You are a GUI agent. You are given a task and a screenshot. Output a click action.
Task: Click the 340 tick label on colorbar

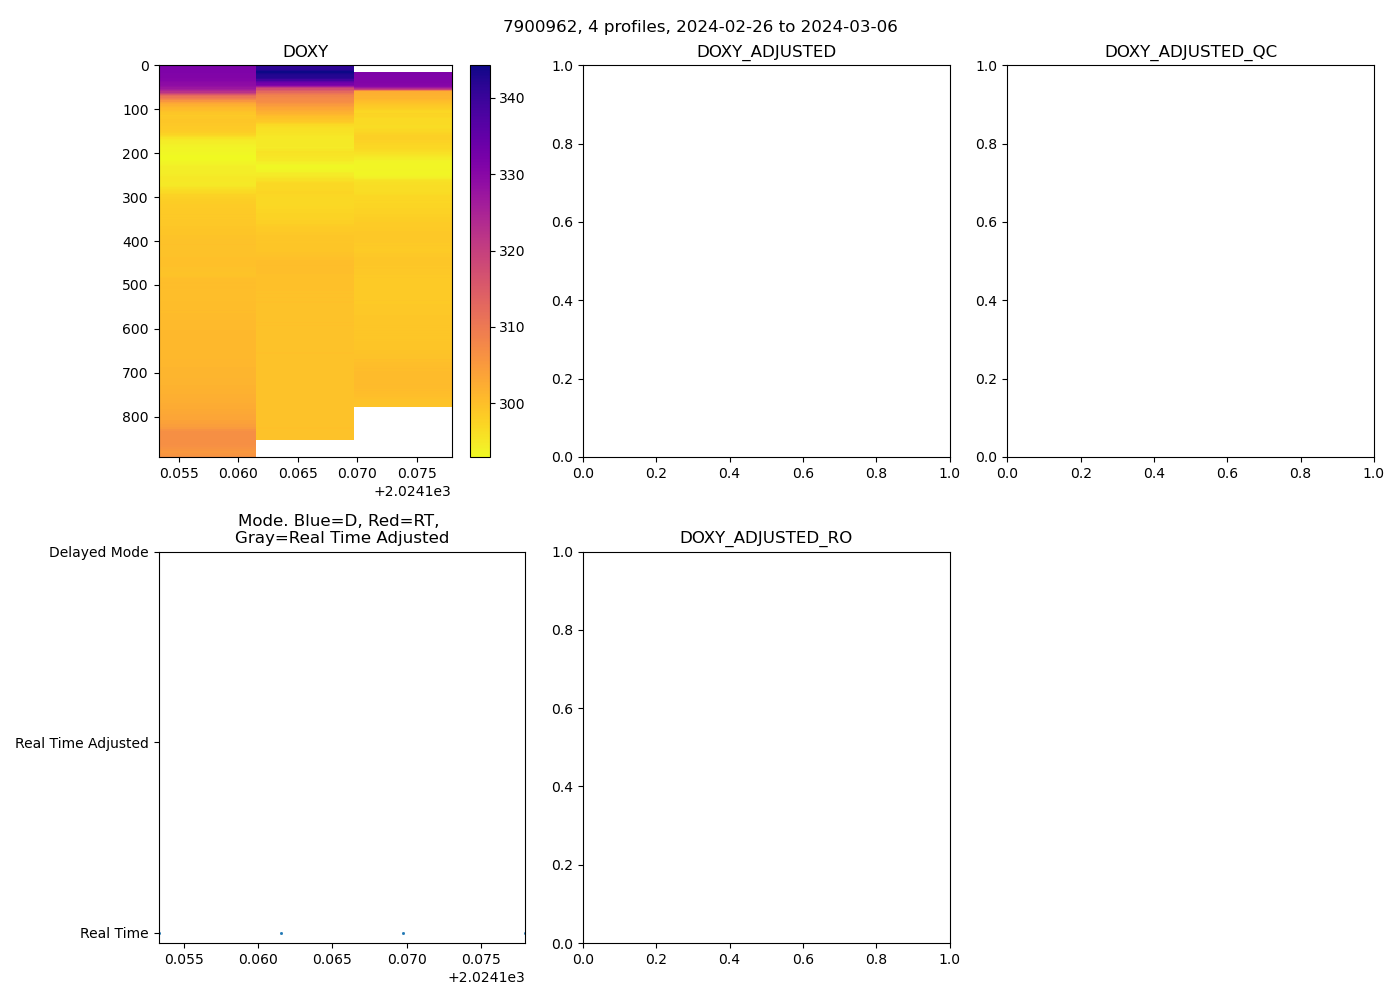tap(511, 98)
